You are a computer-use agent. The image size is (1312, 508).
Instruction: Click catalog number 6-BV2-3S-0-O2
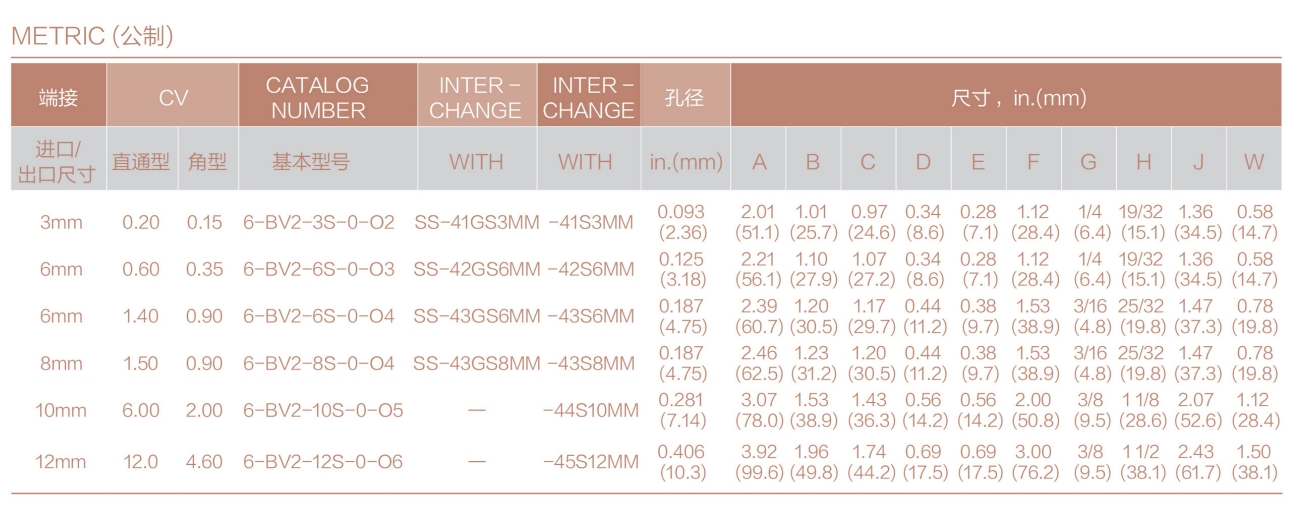coord(319,222)
